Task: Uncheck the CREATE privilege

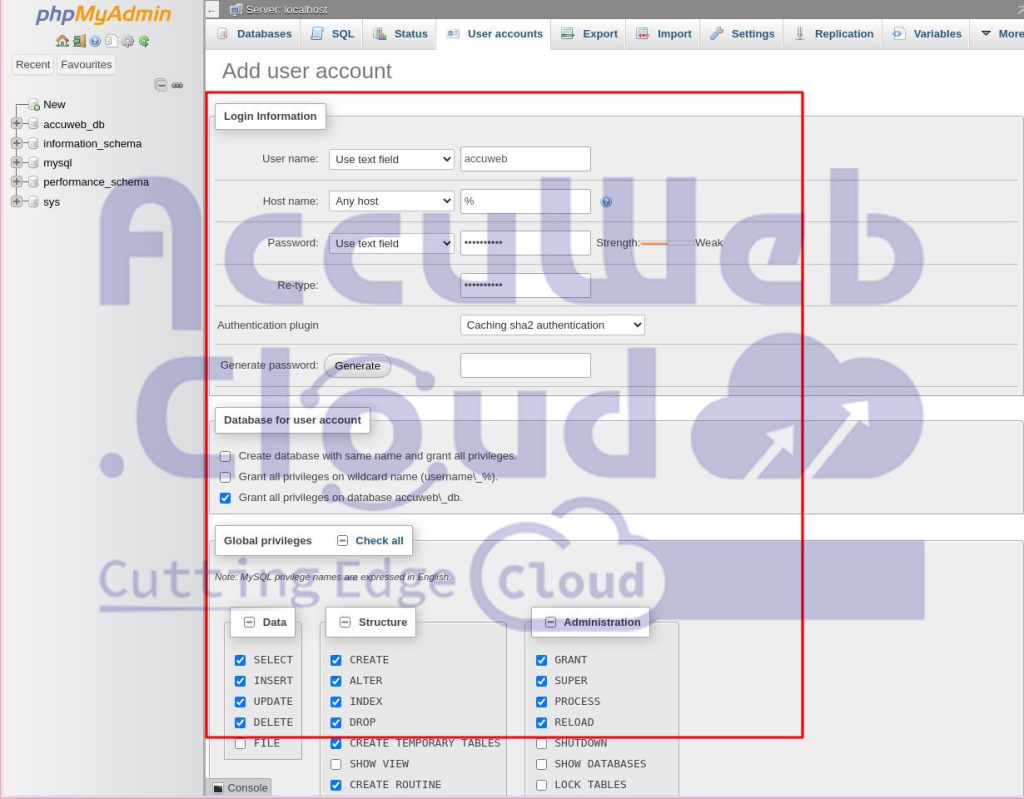Action: (336, 660)
